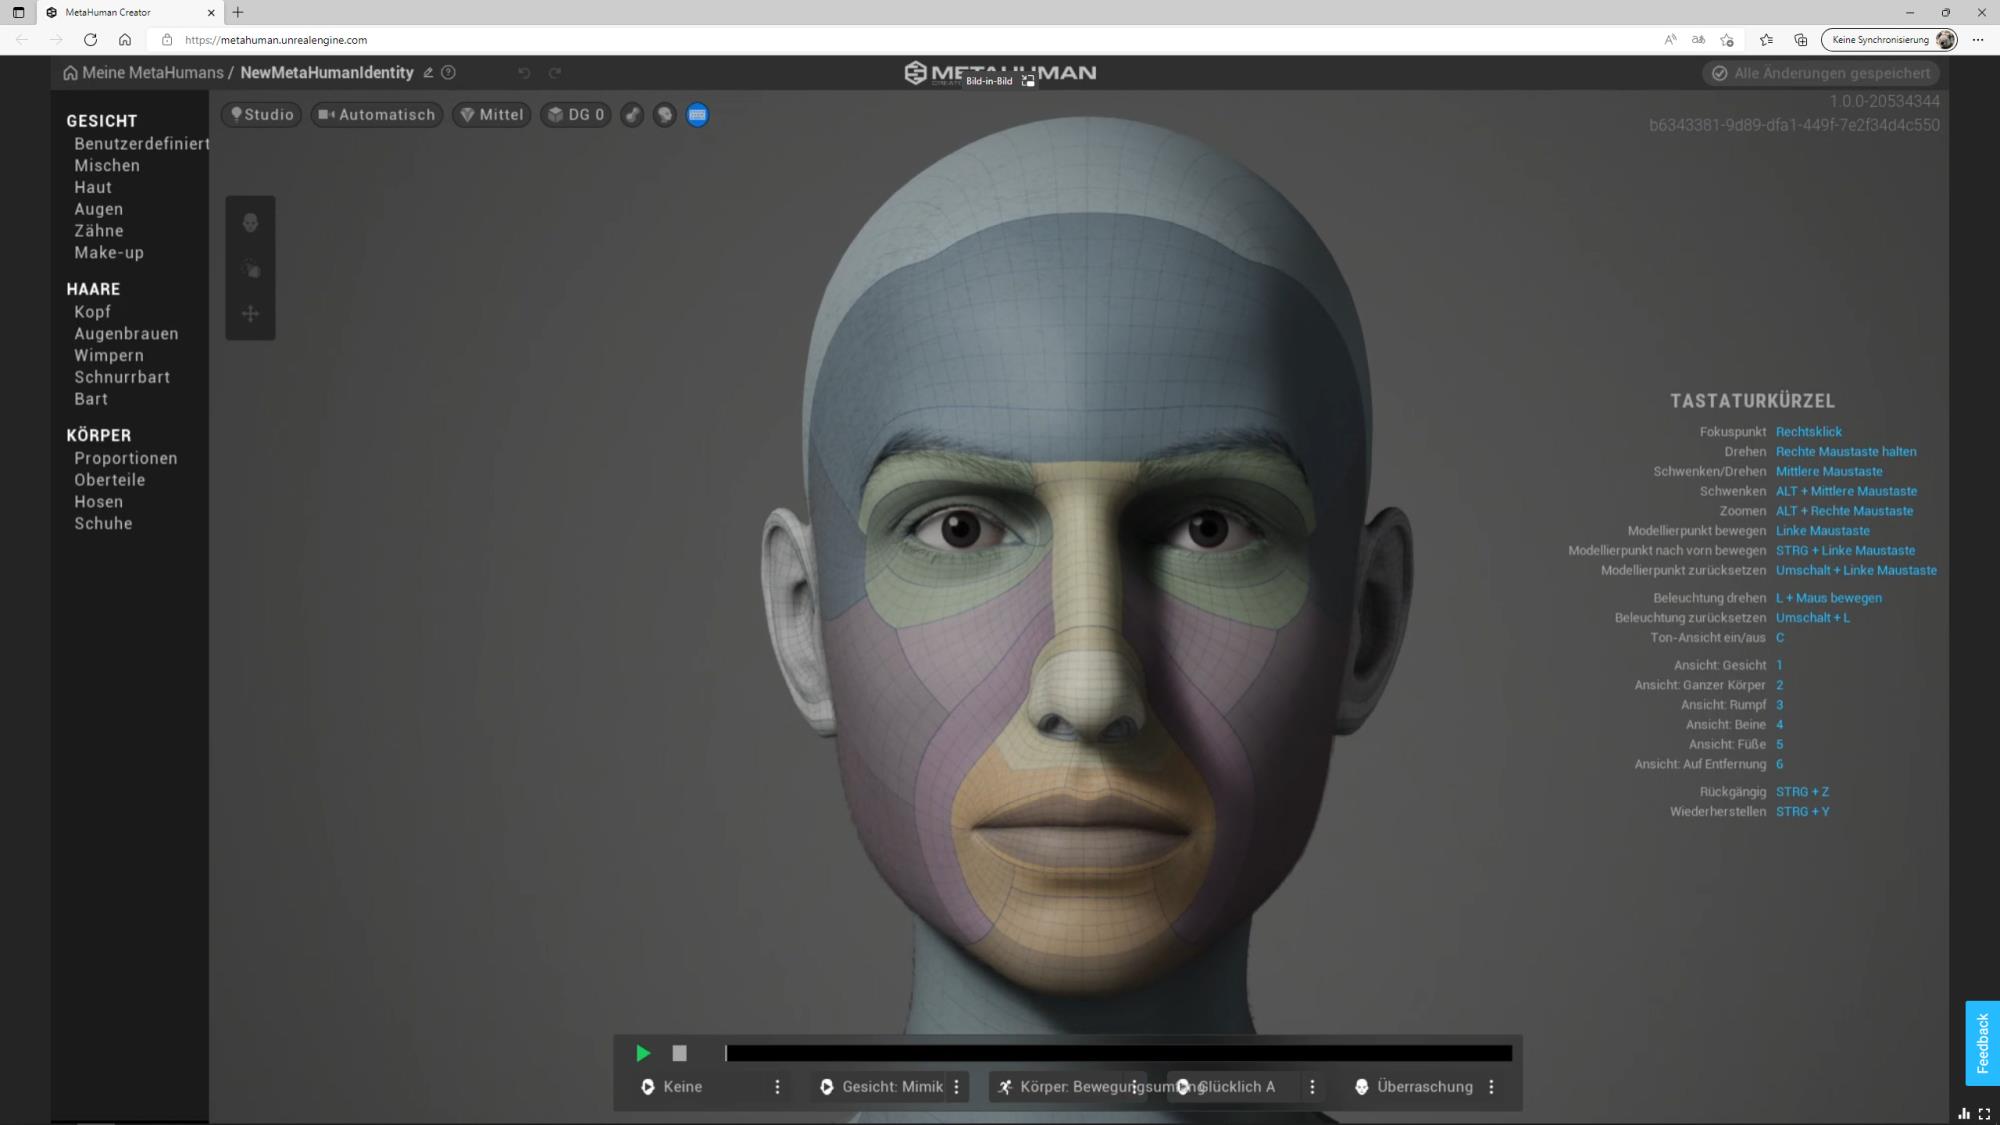
Task: Open the Wimpern section
Action: click(x=109, y=356)
